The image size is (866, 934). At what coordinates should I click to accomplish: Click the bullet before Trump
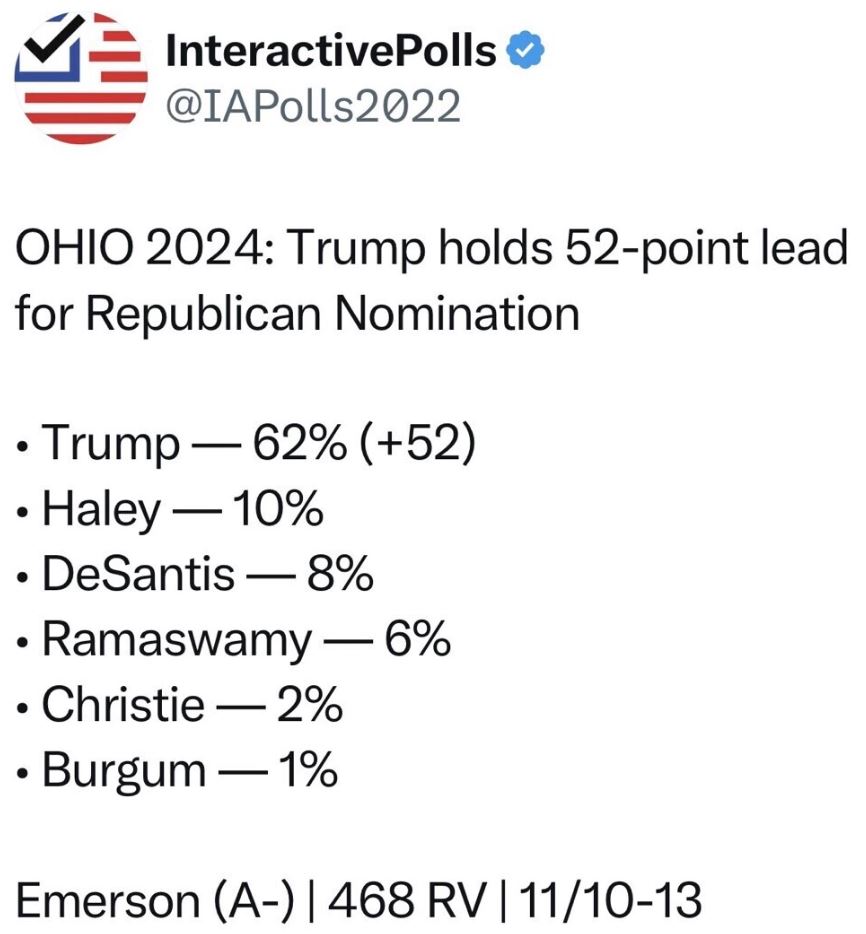(23, 447)
